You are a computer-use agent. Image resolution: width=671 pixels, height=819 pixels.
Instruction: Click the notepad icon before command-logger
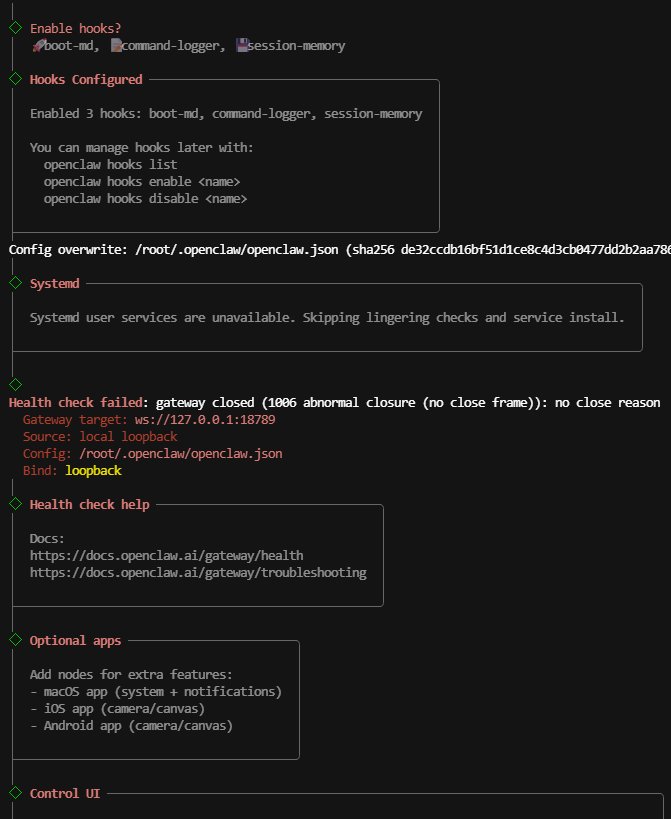pos(116,46)
